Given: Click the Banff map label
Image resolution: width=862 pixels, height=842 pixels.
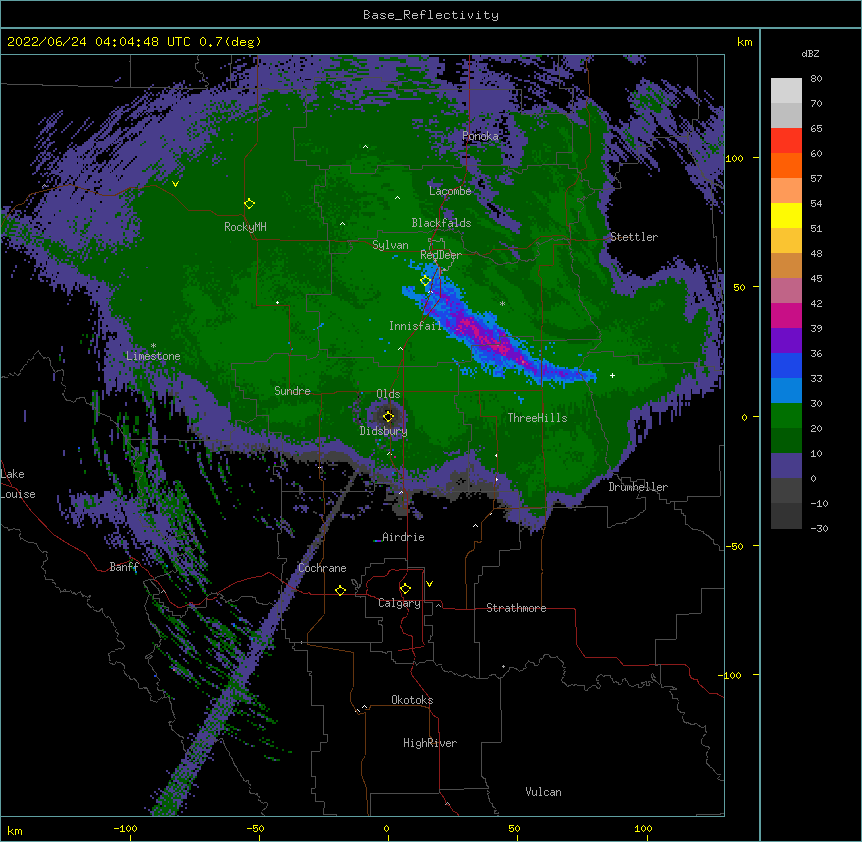Looking at the screenshot, I should pos(124,567).
